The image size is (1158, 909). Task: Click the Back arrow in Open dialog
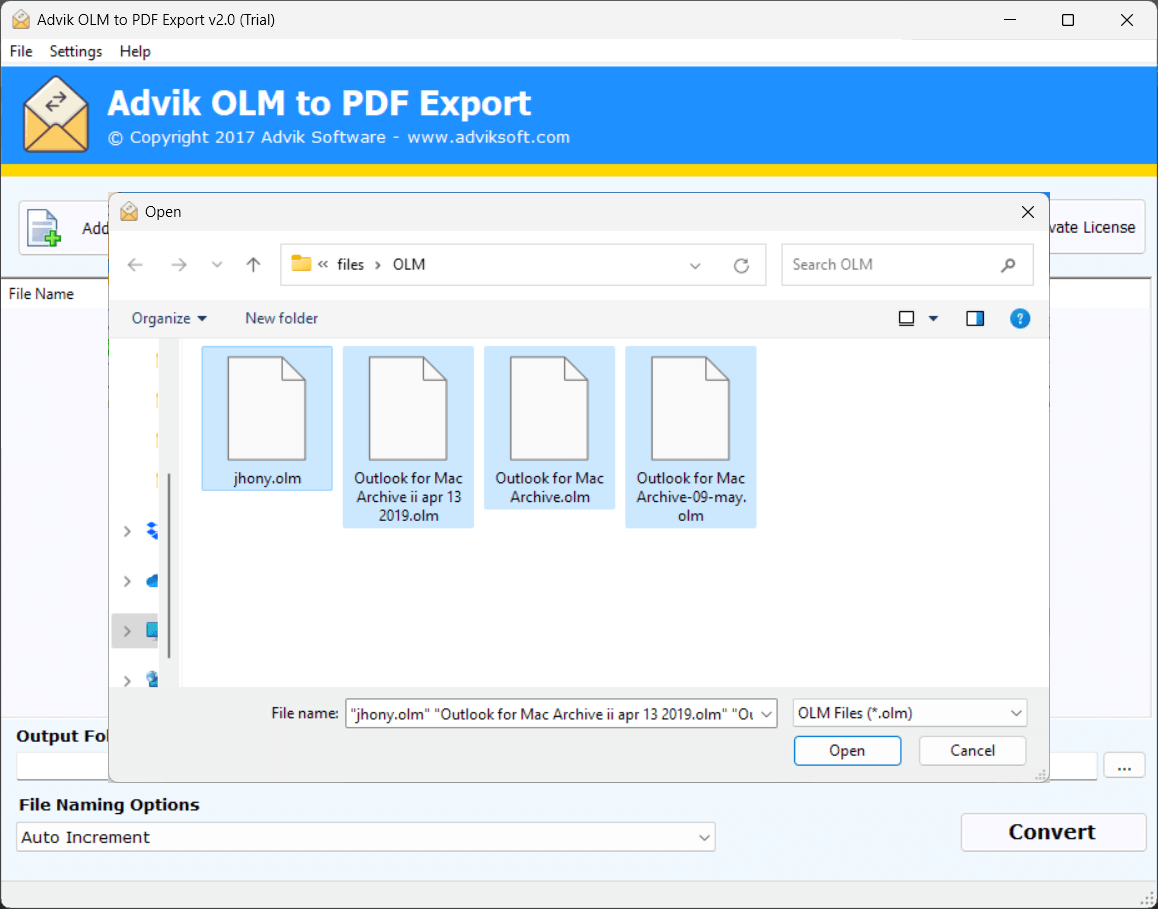pos(135,264)
